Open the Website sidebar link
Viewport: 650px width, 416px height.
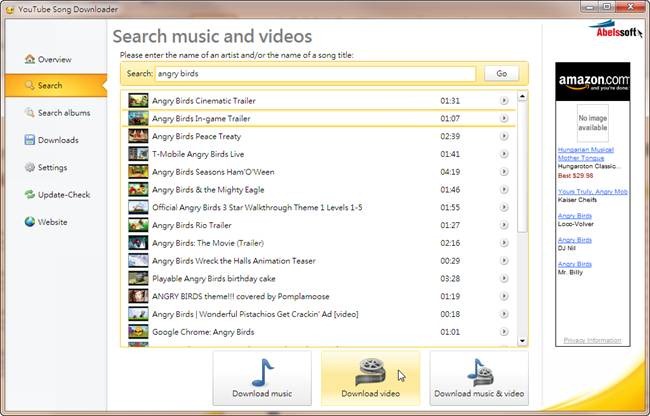46,222
